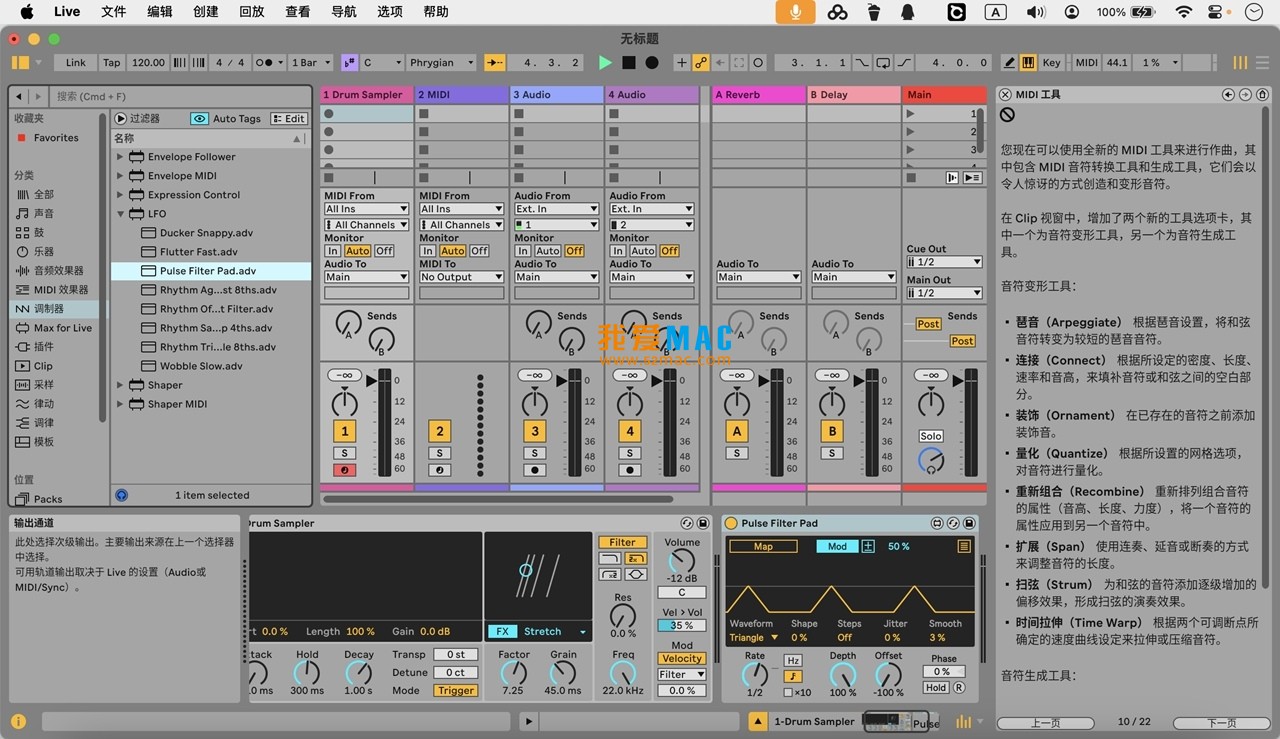
Task: Toggle Pulse Filter Pad device on/off
Action: pos(731,523)
